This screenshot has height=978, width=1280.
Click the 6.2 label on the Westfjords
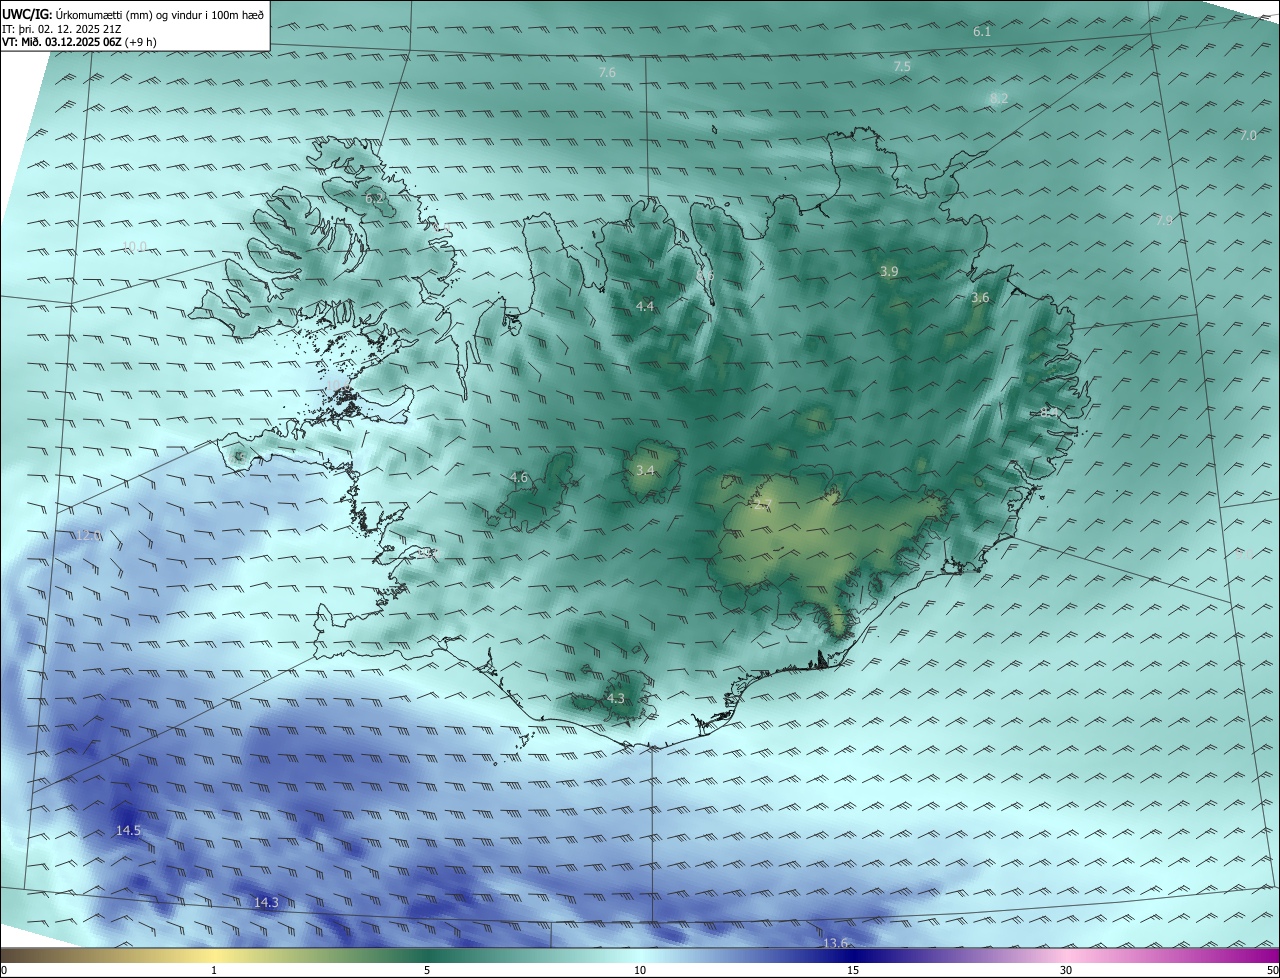coord(373,199)
